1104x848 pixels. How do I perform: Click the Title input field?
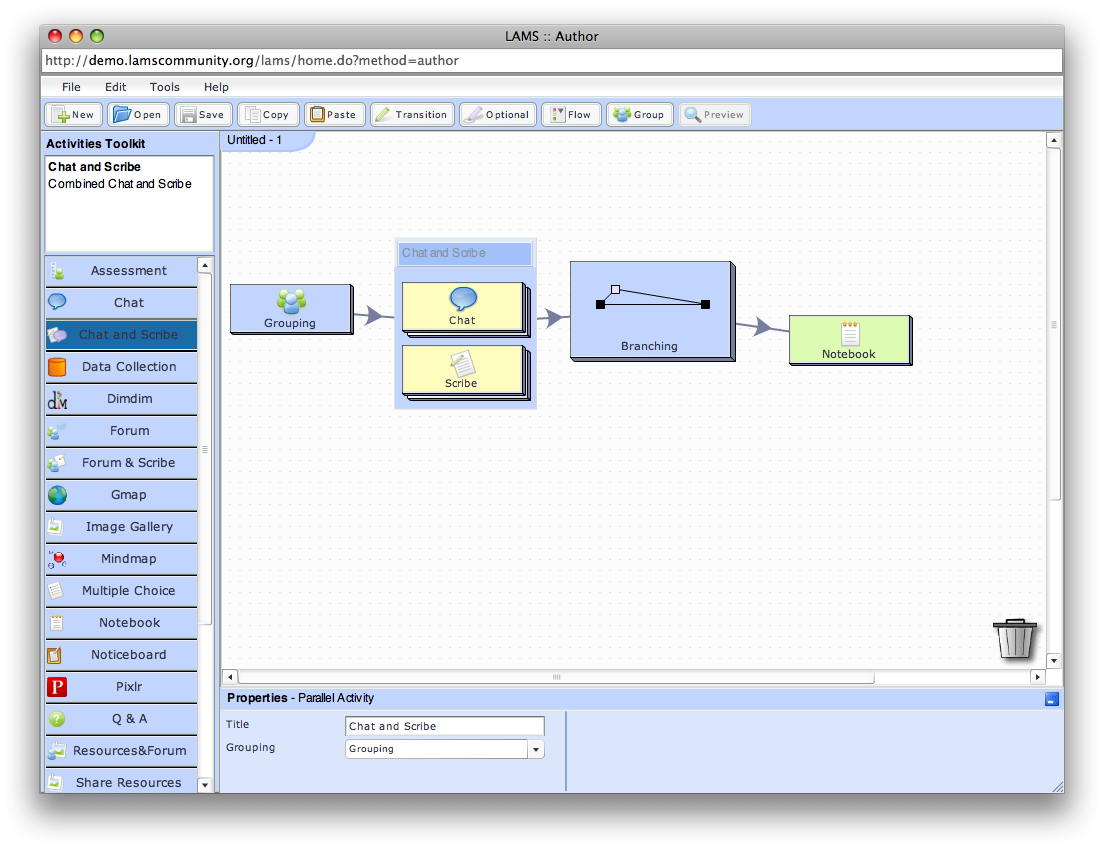(x=445, y=726)
